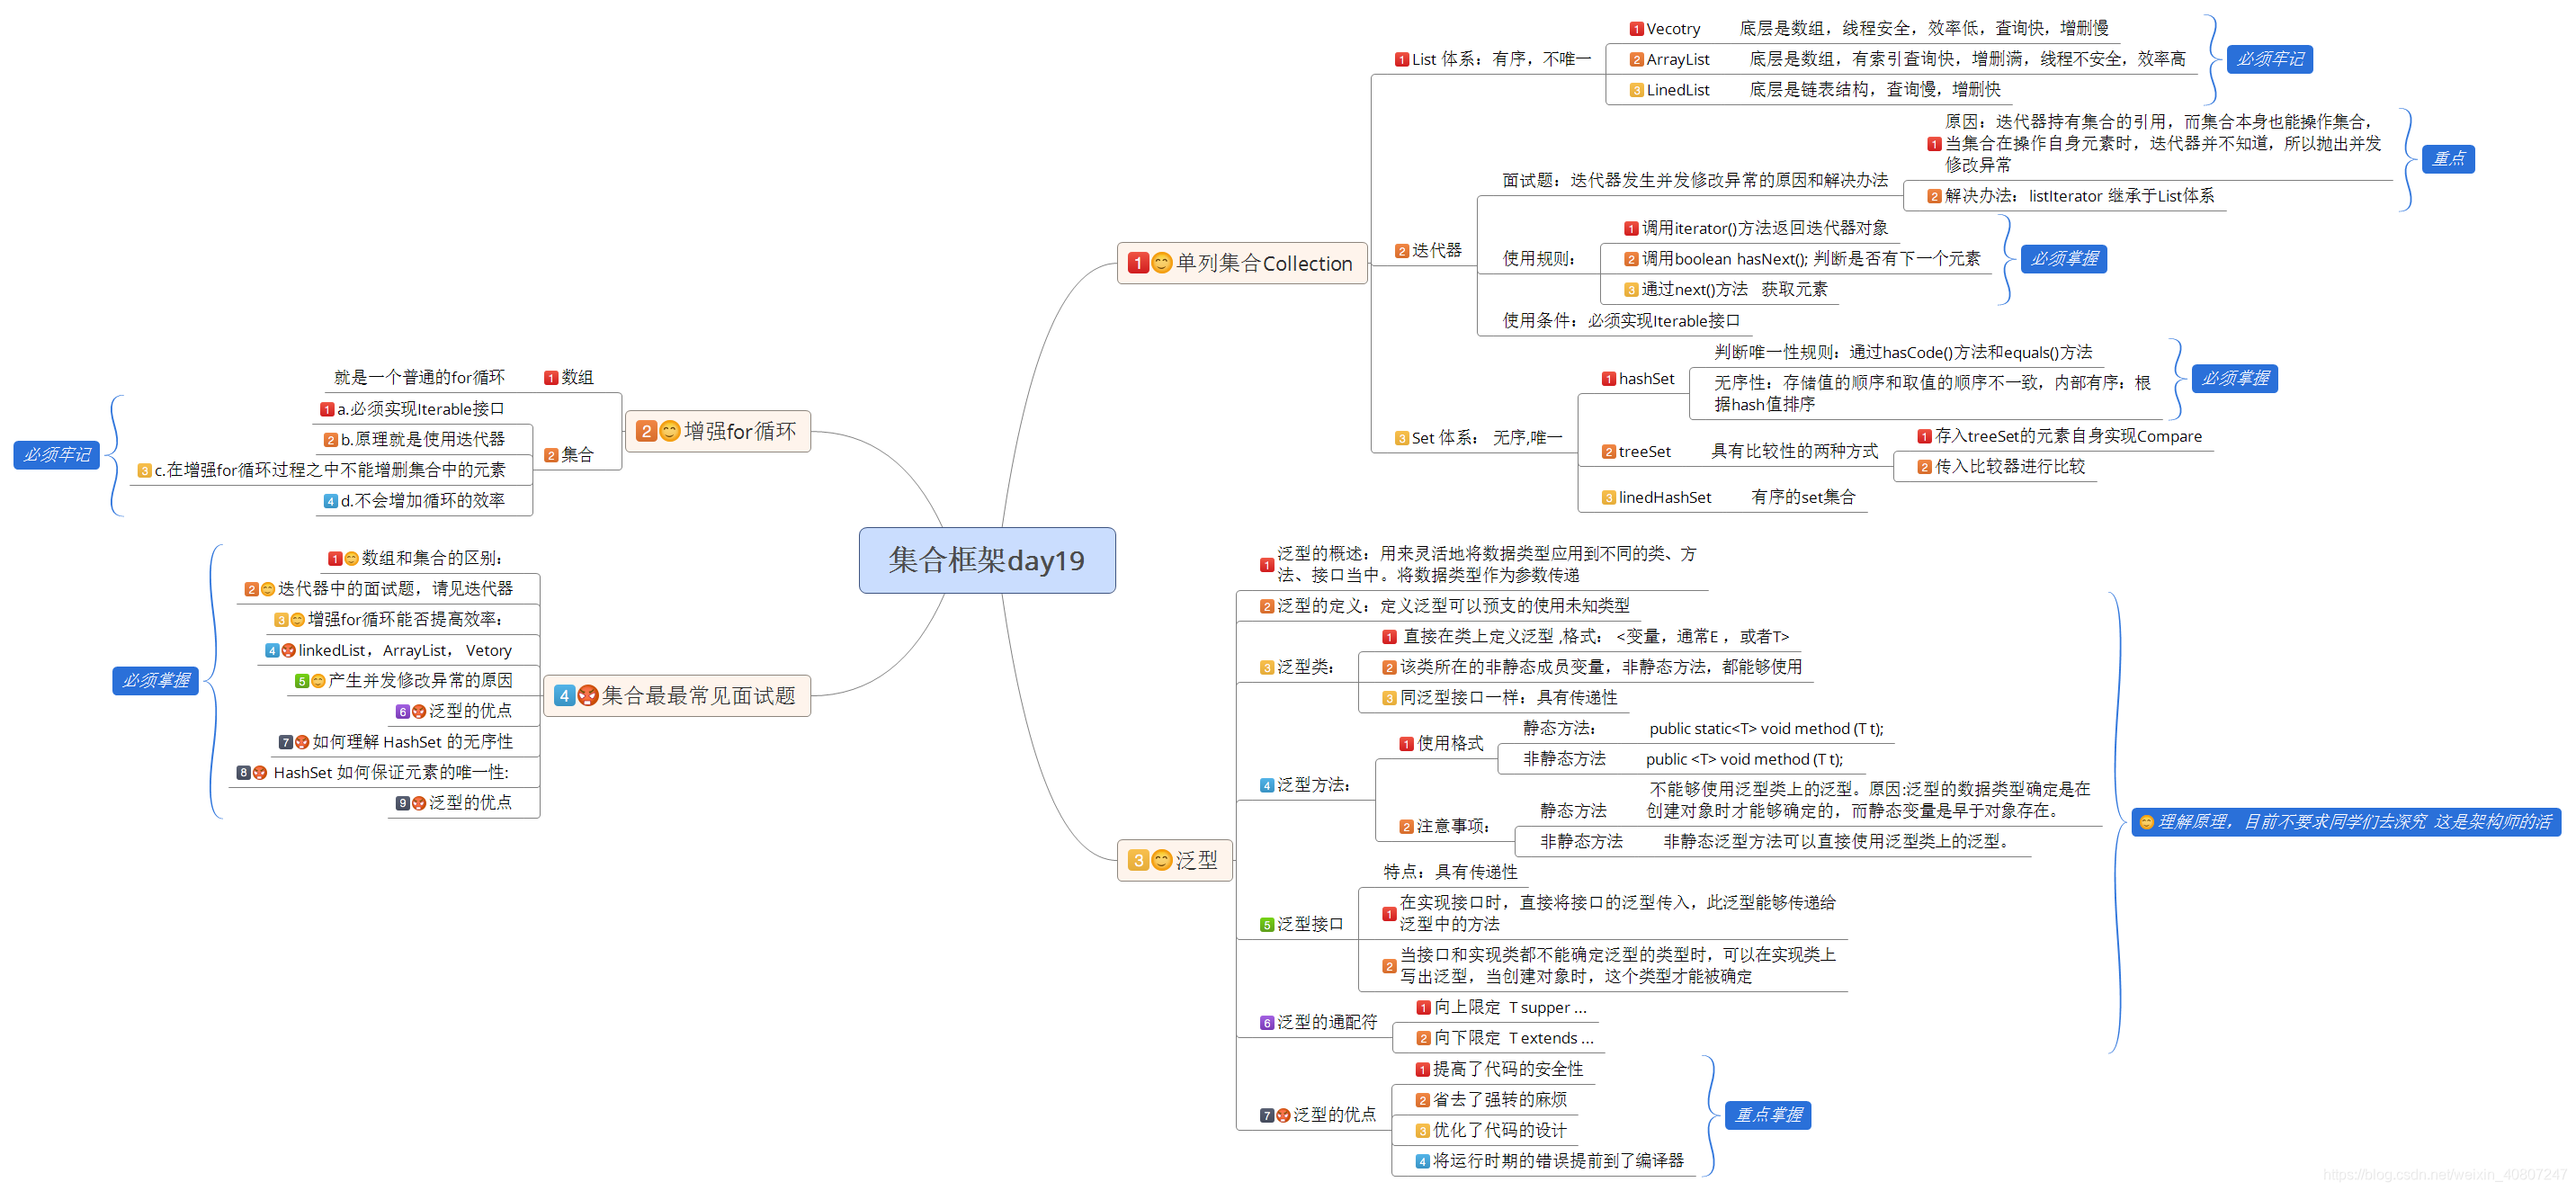Screen dimensions: 2576x1191
Task: Click angry face icon on 集合最最常见面试题
Action: point(587,695)
